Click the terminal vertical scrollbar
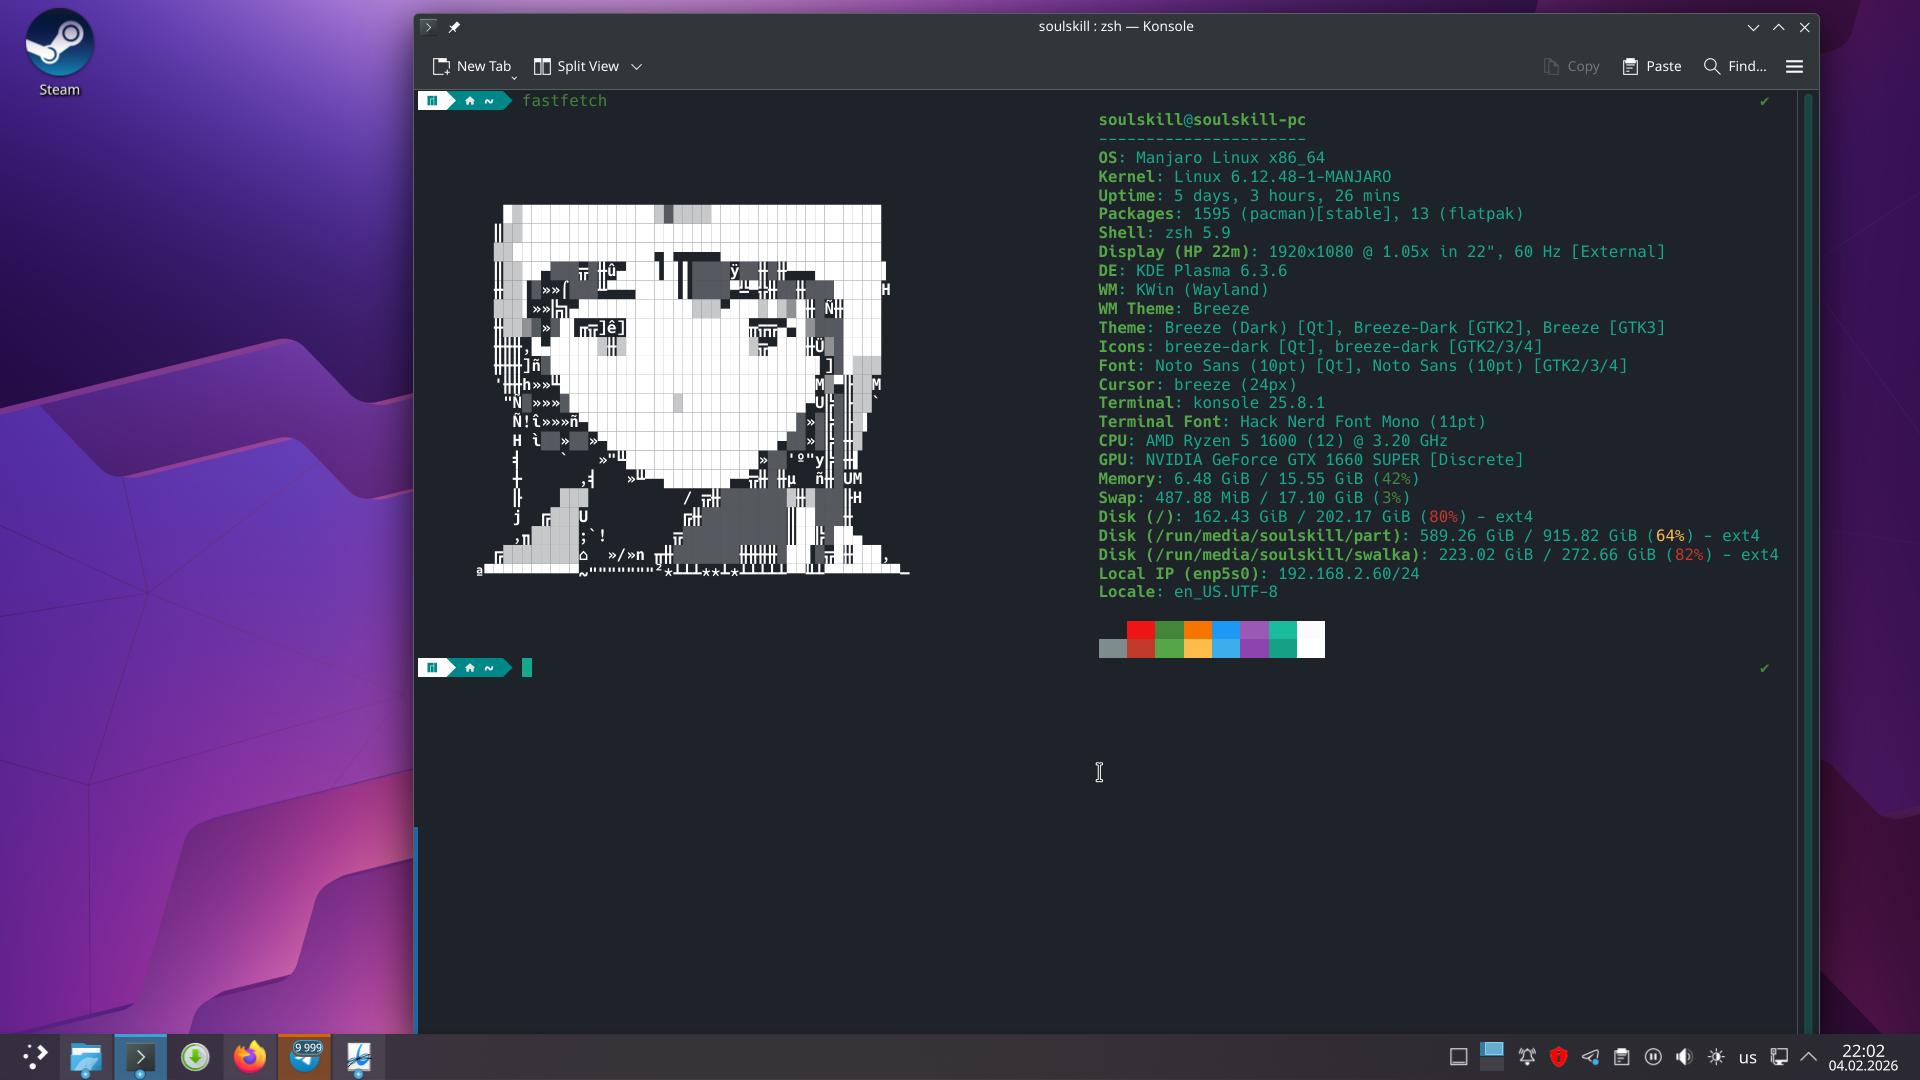The width and height of the screenshot is (1920, 1080). click(x=1807, y=560)
